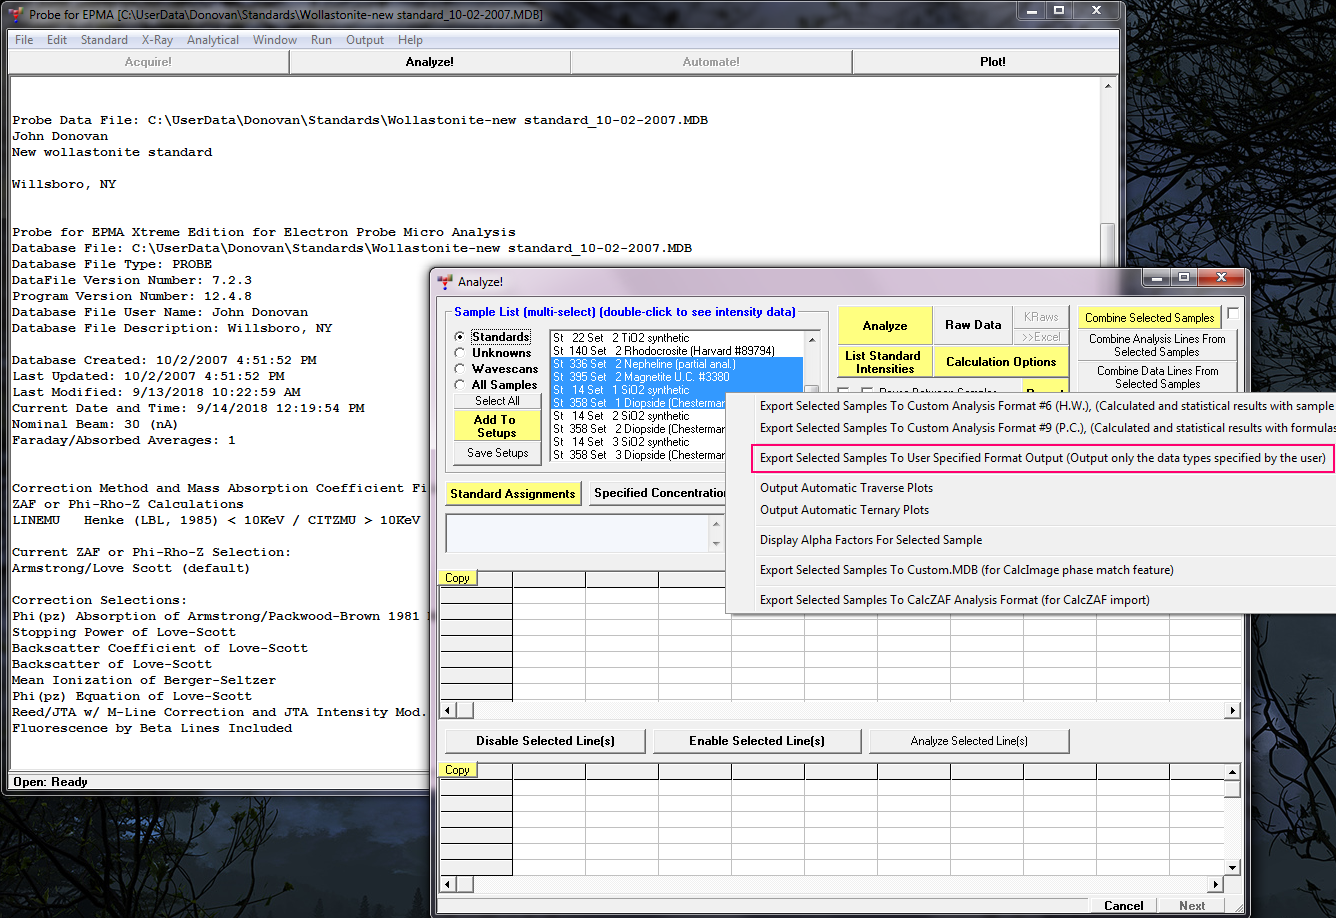The image size is (1336, 918).
Task: Select the All Samples radio button
Action: pos(460,385)
